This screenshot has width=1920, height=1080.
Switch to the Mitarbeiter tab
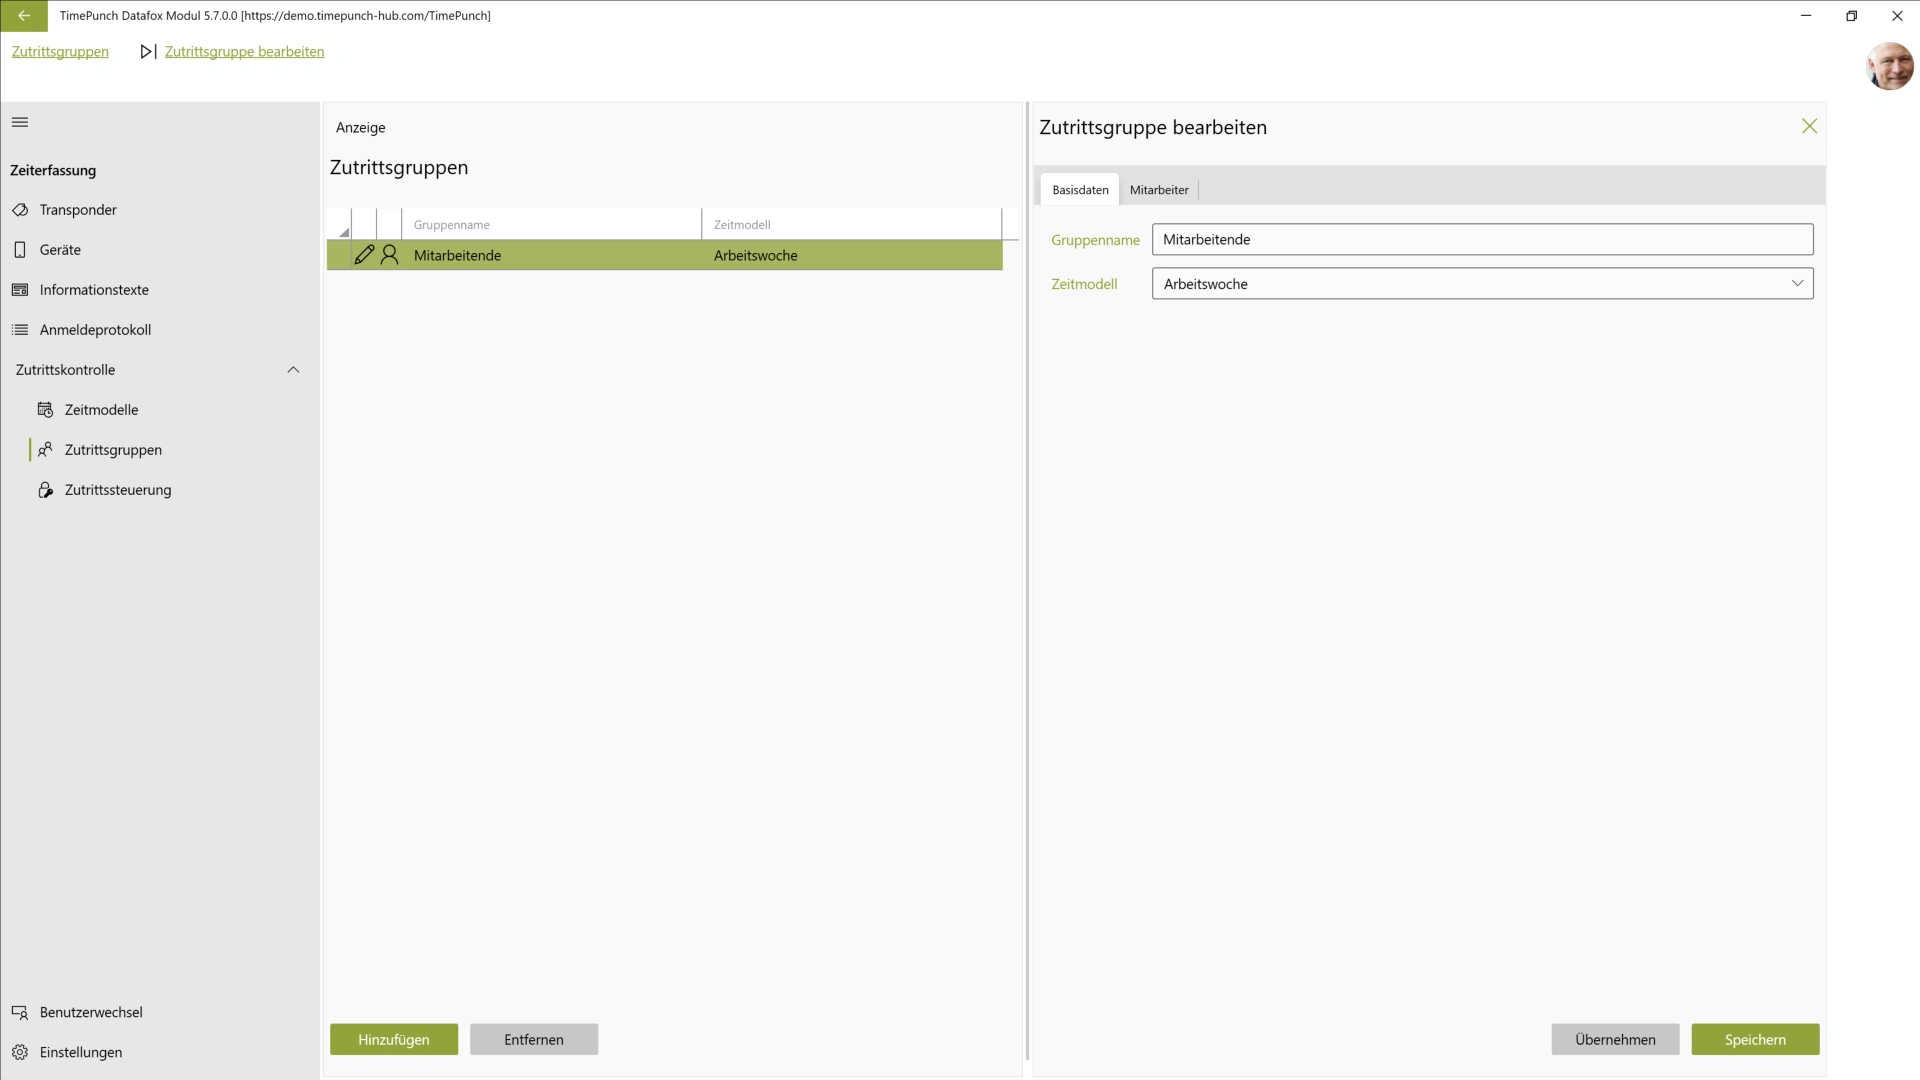pos(1158,189)
